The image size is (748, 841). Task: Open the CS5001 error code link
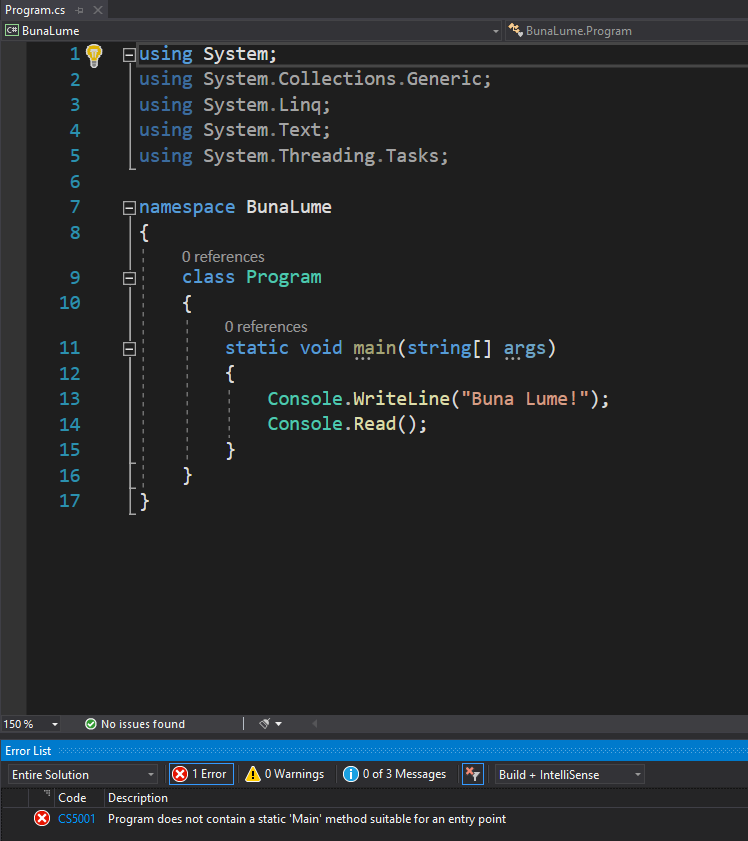pyautogui.click(x=74, y=819)
